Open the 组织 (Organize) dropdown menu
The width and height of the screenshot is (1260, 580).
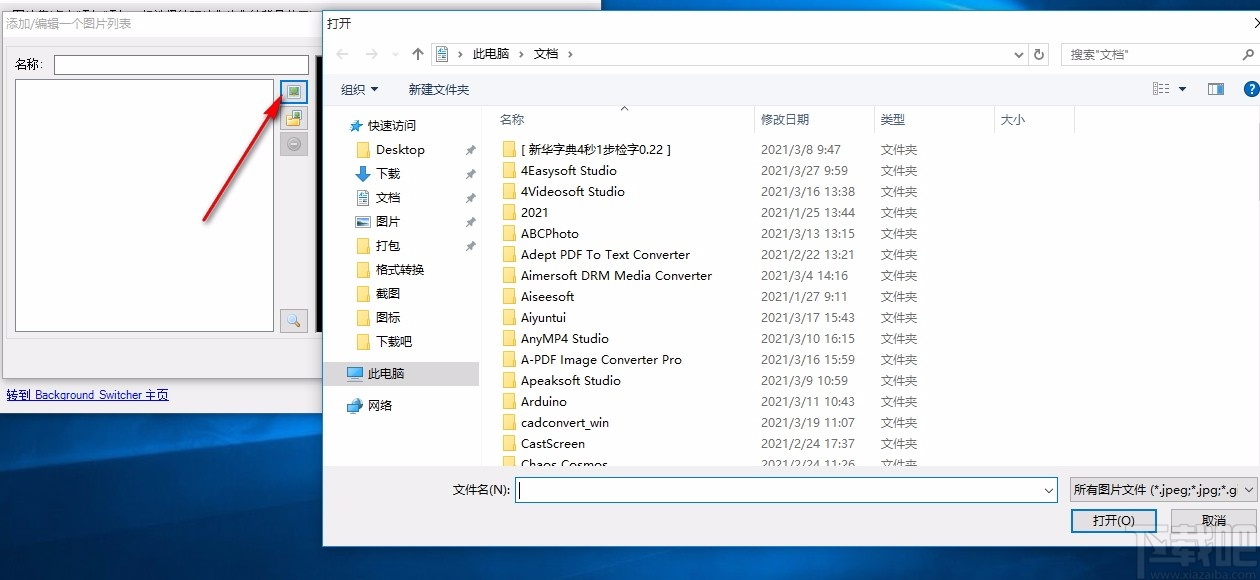(358, 88)
